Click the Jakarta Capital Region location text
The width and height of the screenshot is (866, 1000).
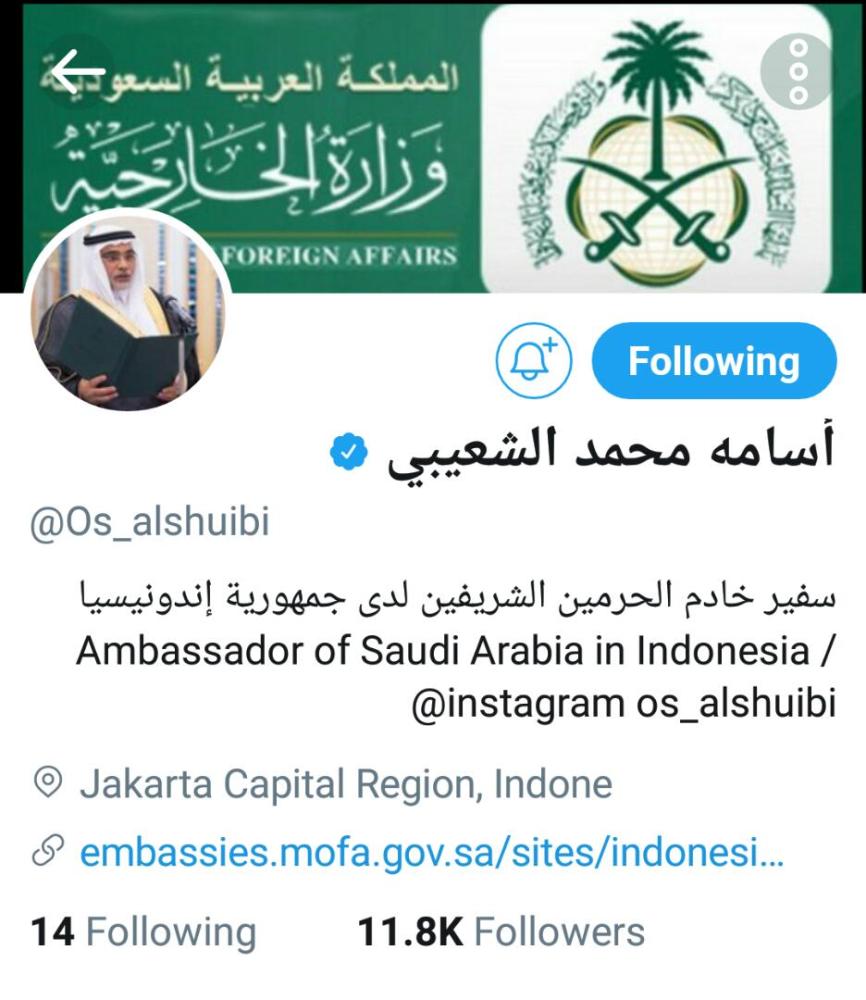click(346, 784)
